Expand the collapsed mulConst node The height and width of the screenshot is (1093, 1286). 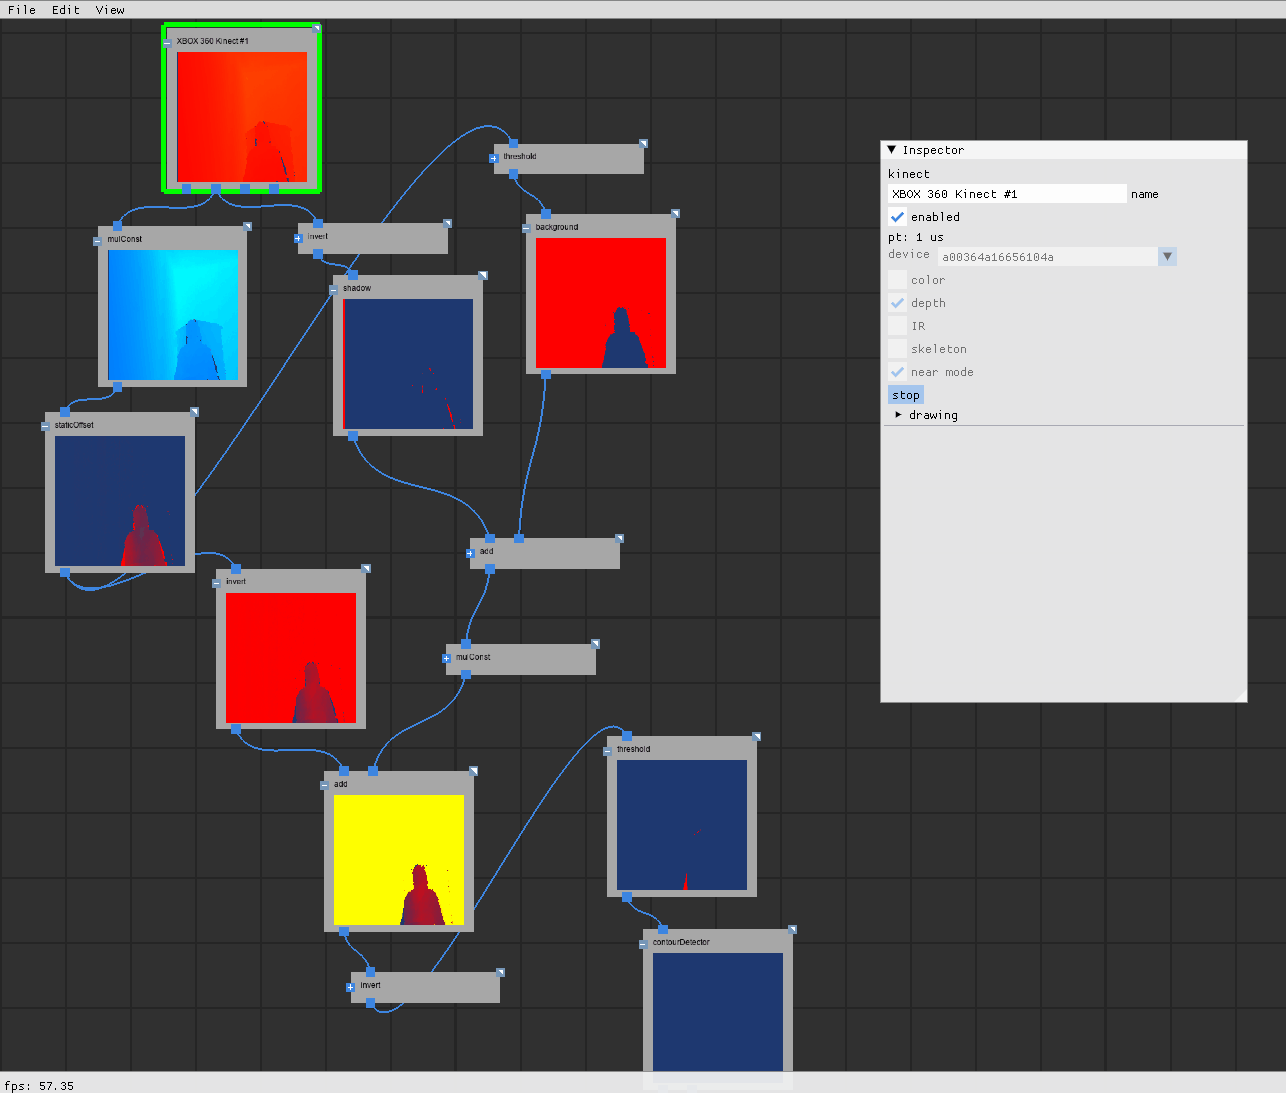(x=446, y=658)
